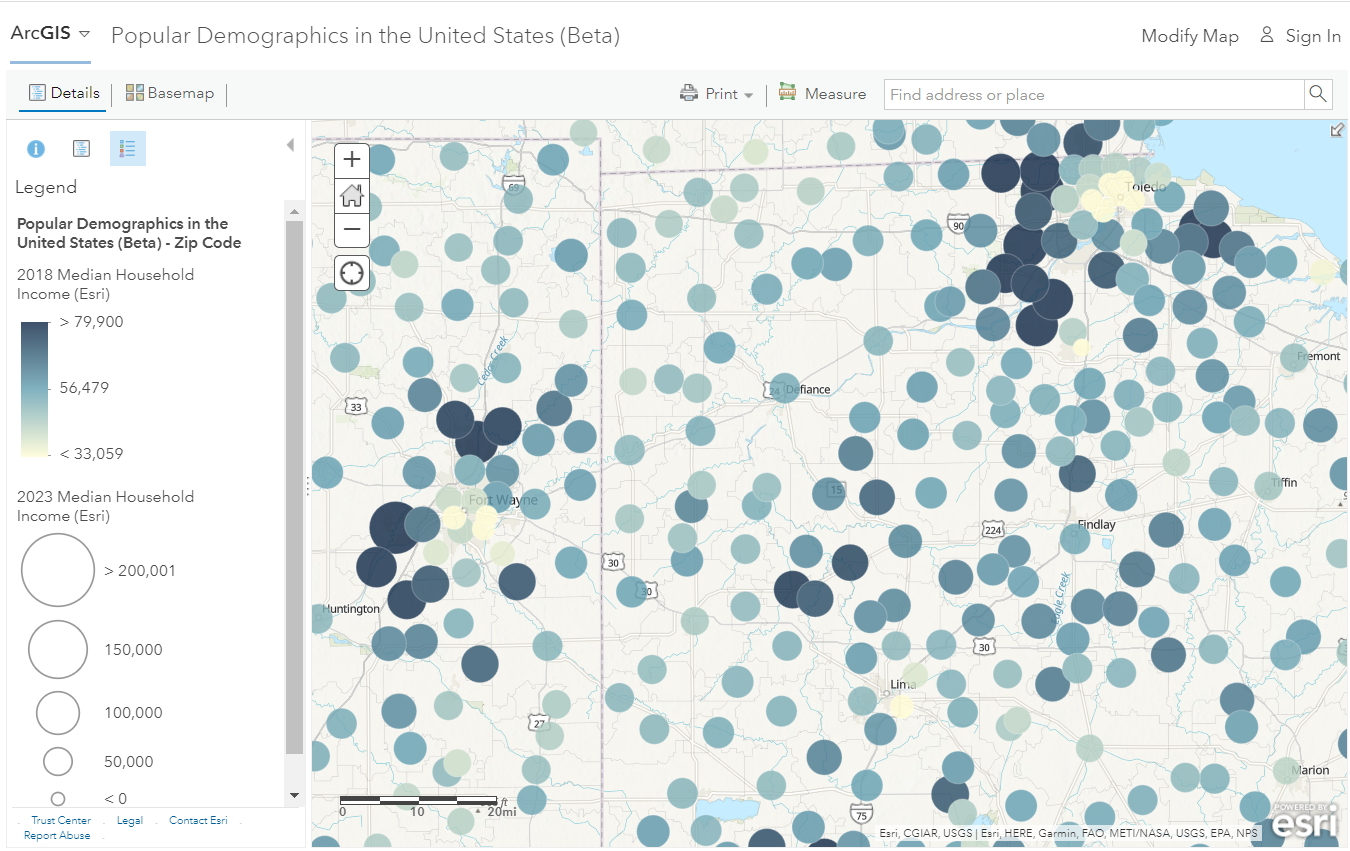Open the ArcGIS dropdown menu
Viewport: 1350px width, 851px height.
tap(50, 33)
